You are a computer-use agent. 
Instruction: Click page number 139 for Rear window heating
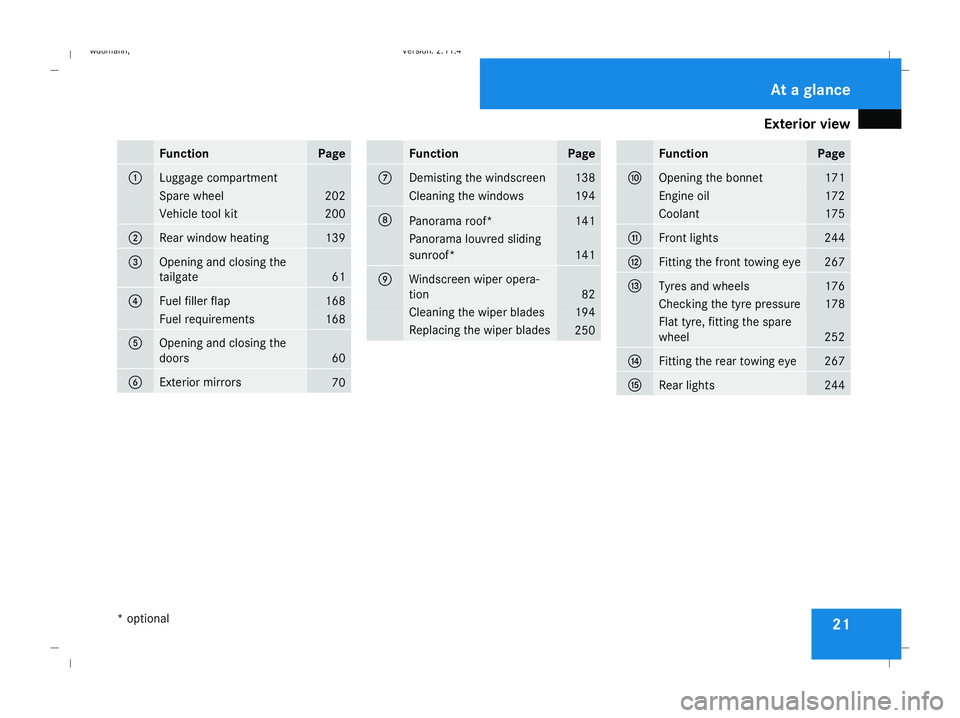point(336,238)
